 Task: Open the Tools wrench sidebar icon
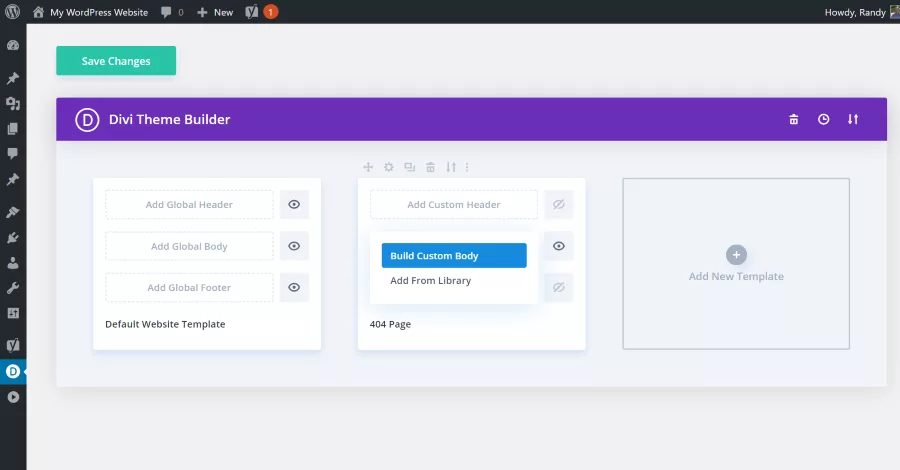[x=13, y=288]
